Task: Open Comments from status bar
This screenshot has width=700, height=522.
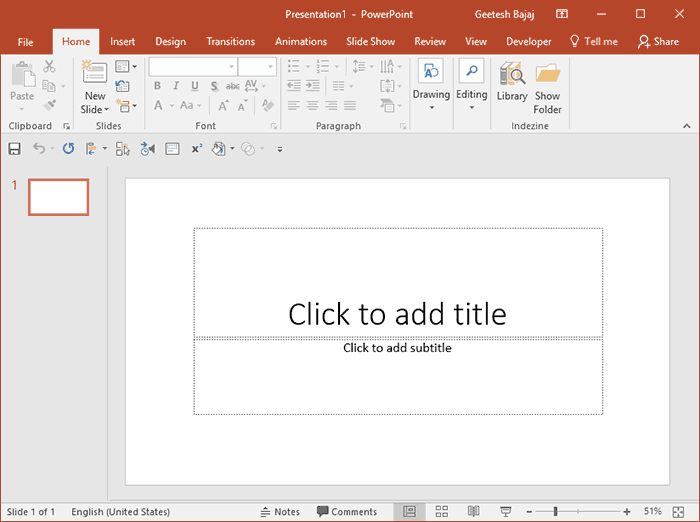Action: click(347, 512)
